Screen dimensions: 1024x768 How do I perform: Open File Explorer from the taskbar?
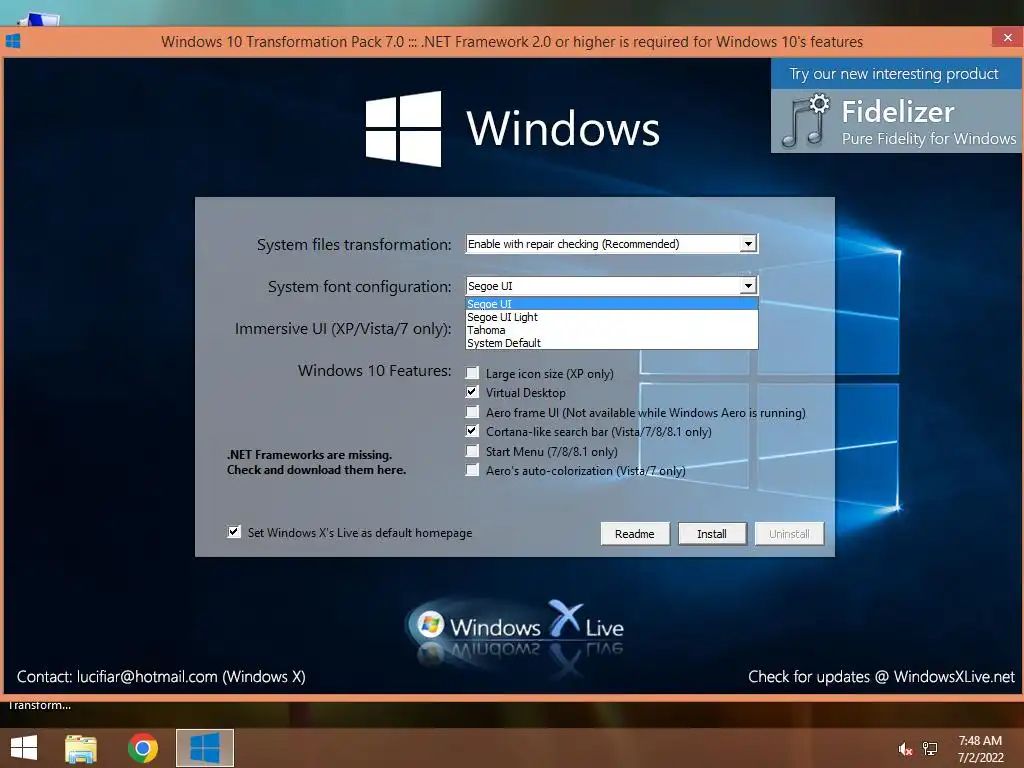click(81, 748)
